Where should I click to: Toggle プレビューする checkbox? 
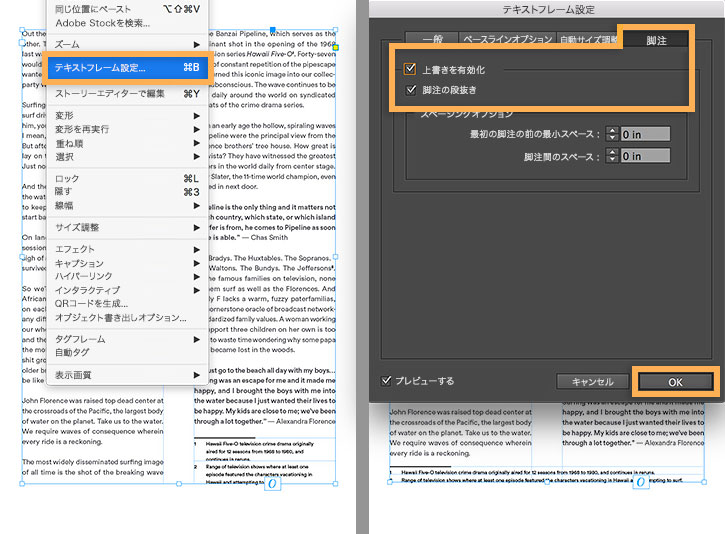(x=386, y=381)
